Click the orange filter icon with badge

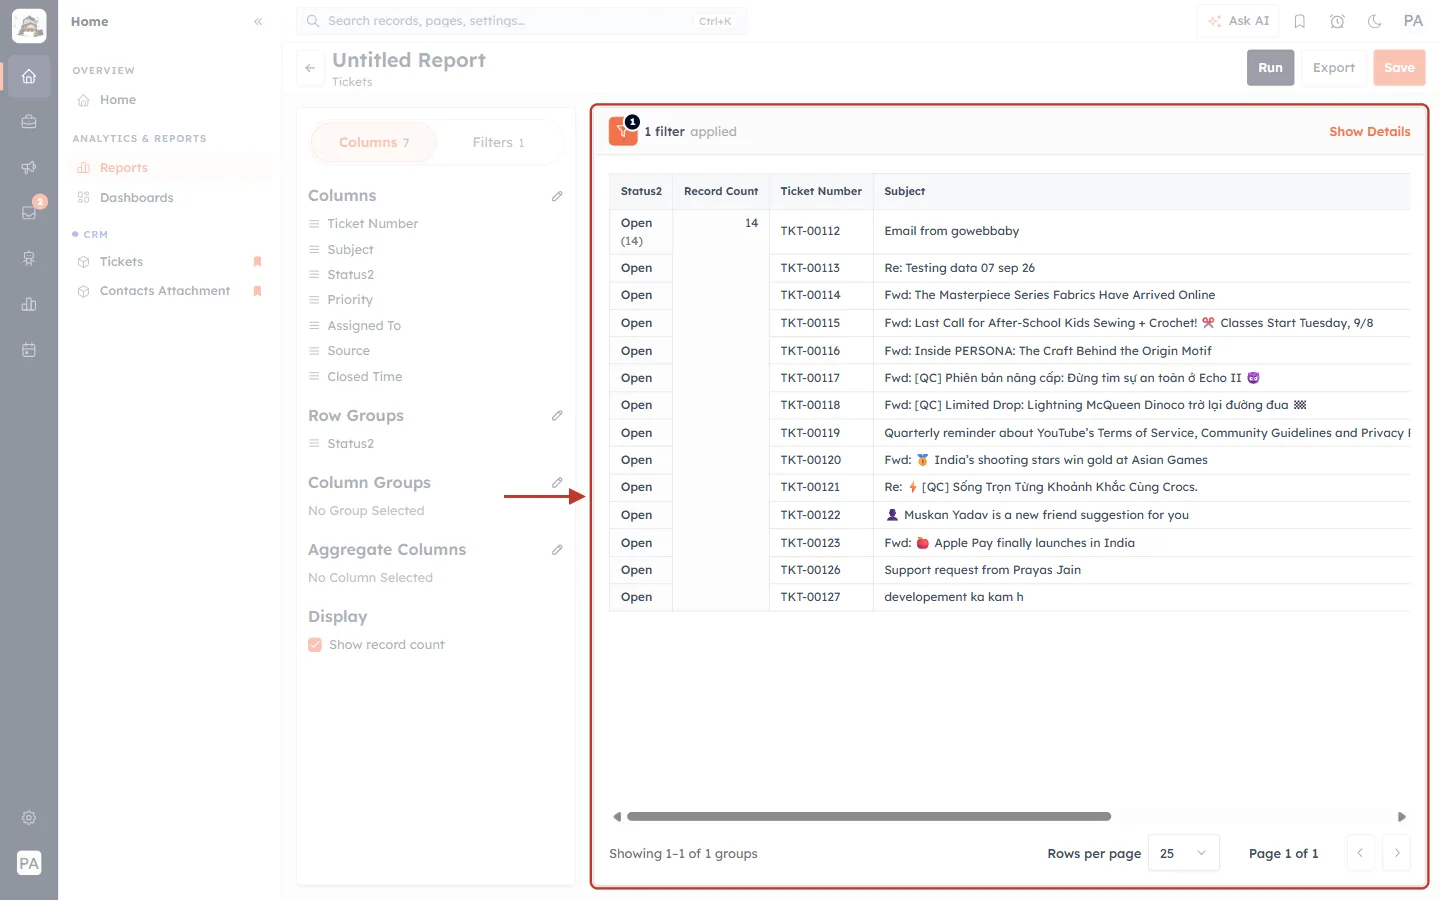point(623,131)
